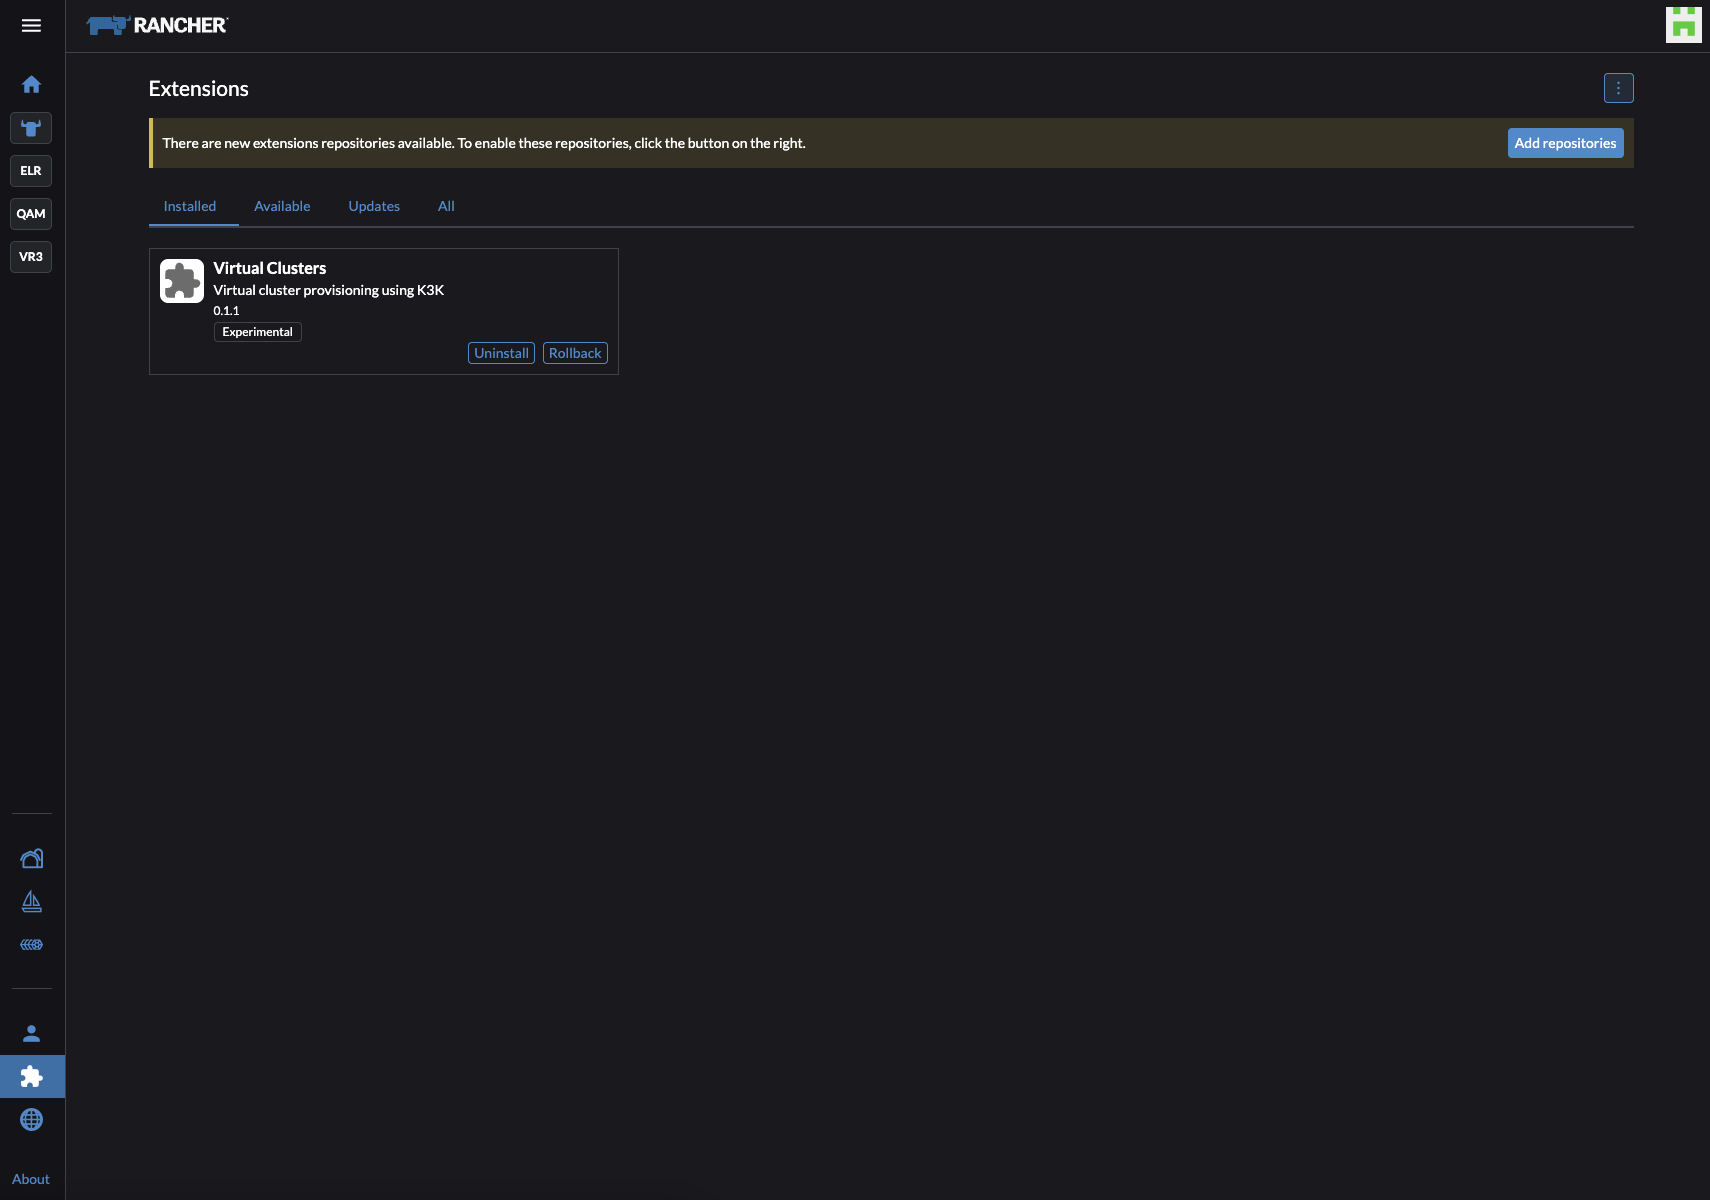The width and height of the screenshot is (1710, 1200).
Task: Open Users & Authentication person icon
Action: (31, 1034)
